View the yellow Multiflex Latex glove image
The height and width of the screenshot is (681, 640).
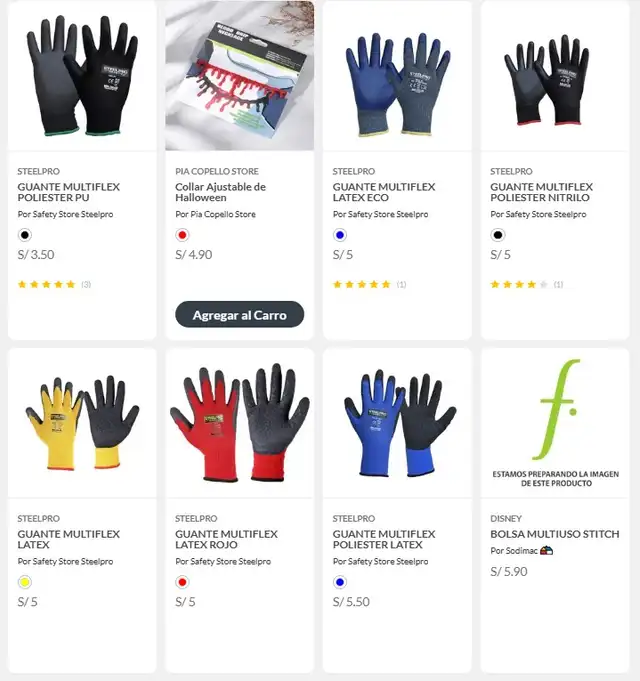(82, 423)
